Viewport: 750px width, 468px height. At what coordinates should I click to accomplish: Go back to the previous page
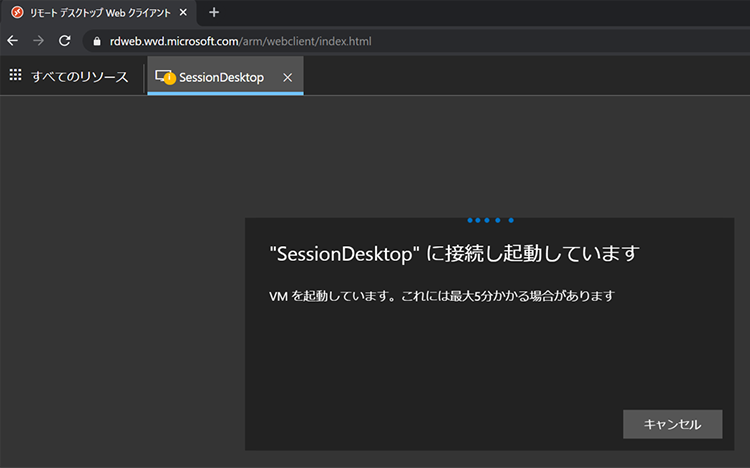13,41
